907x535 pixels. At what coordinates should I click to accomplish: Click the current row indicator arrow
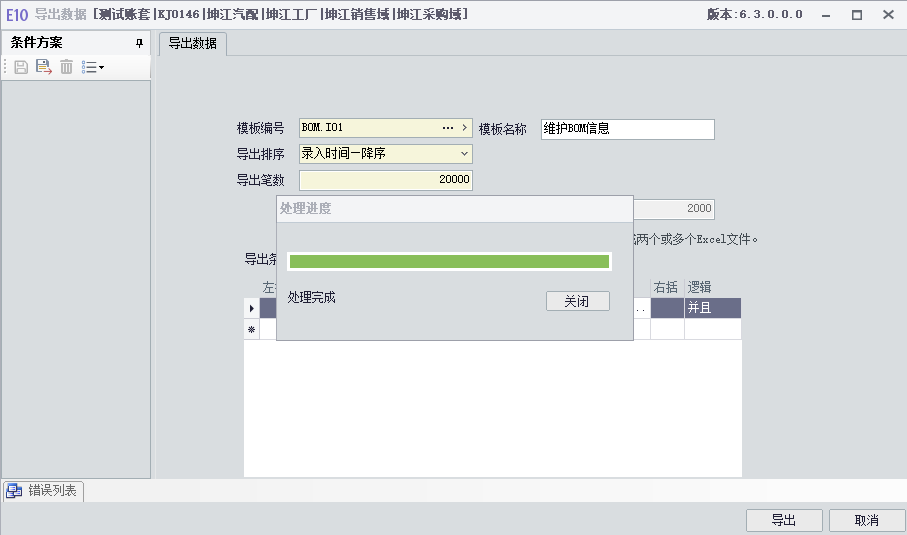pyautogui.click(x=252, y=308)
